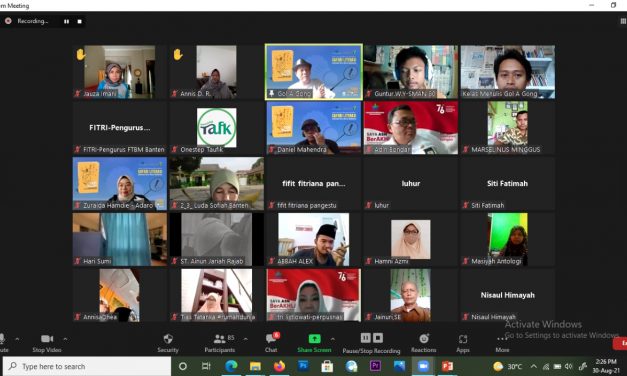The width and height of the screenshot is (627, 376).
Task: Click the Windows search box
Action: point(87,366)
